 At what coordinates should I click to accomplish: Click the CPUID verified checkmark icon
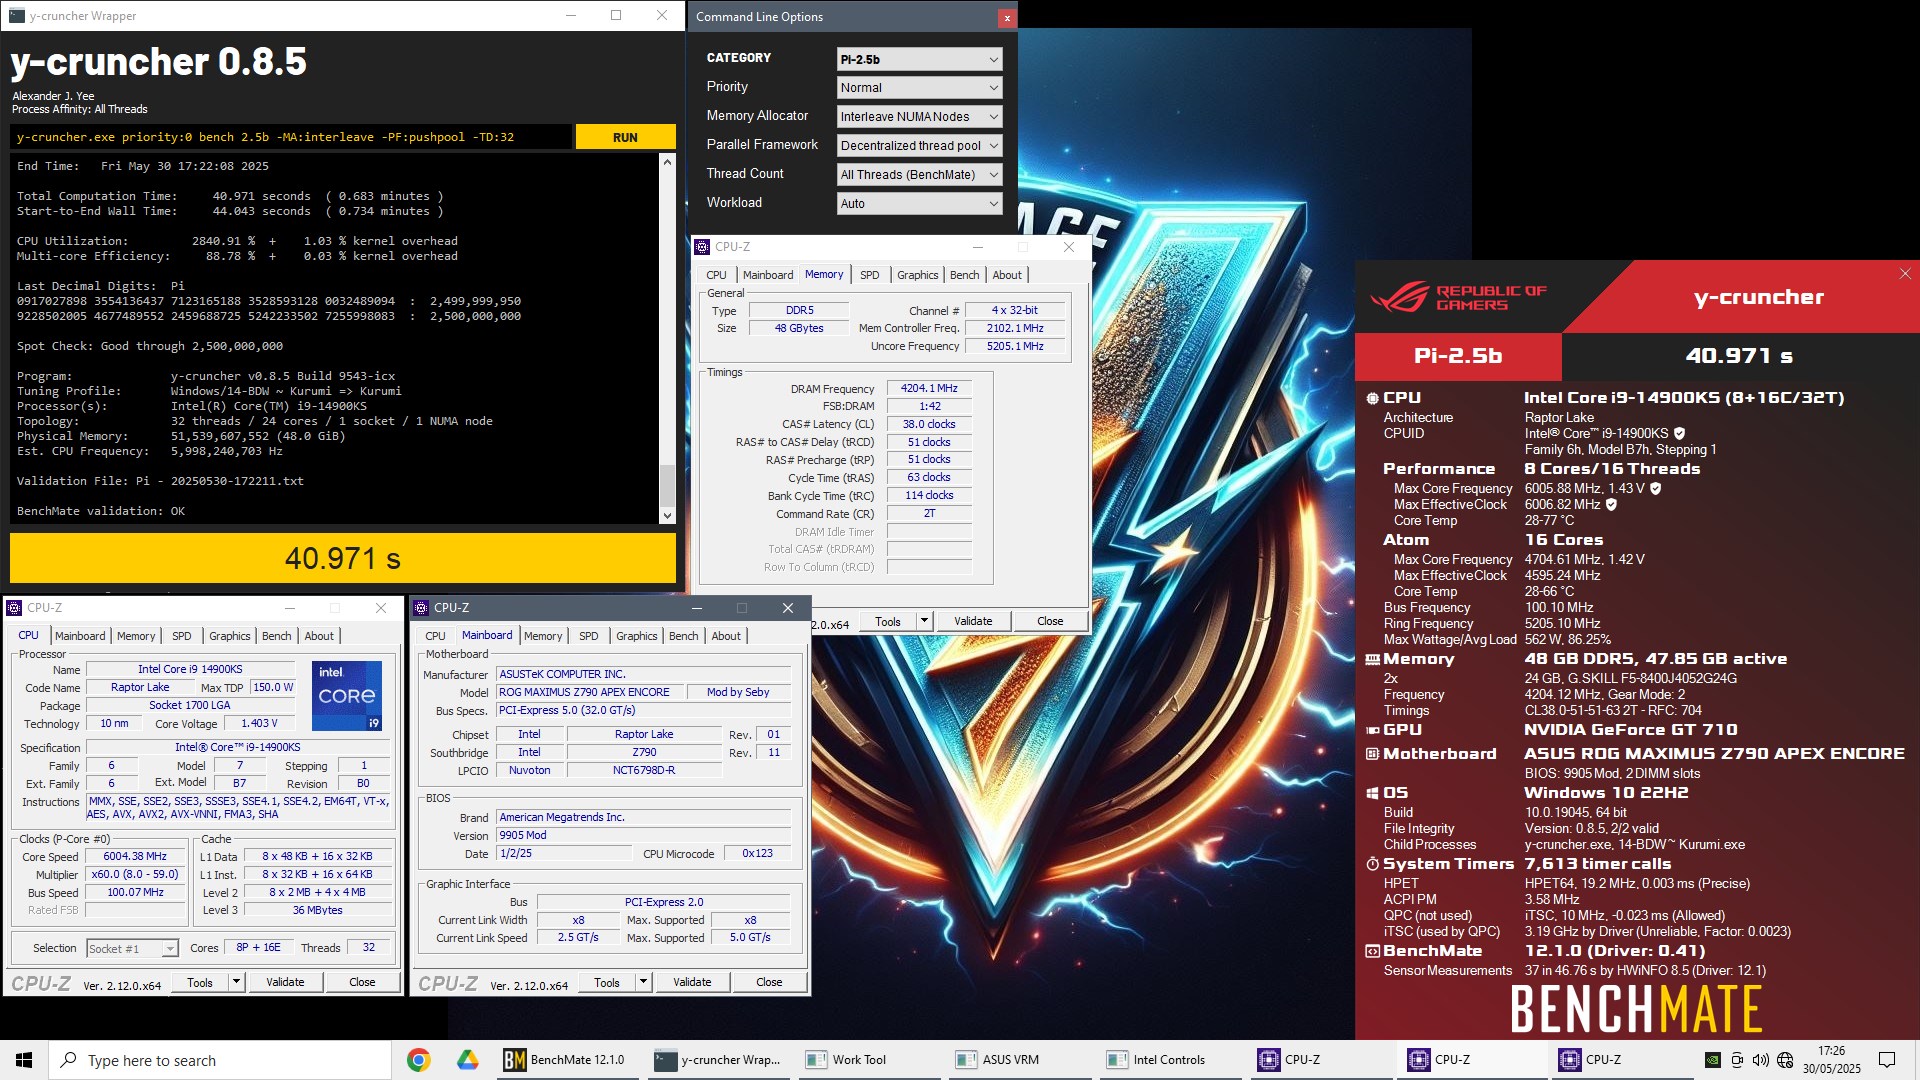click(x=1679, y=434)
